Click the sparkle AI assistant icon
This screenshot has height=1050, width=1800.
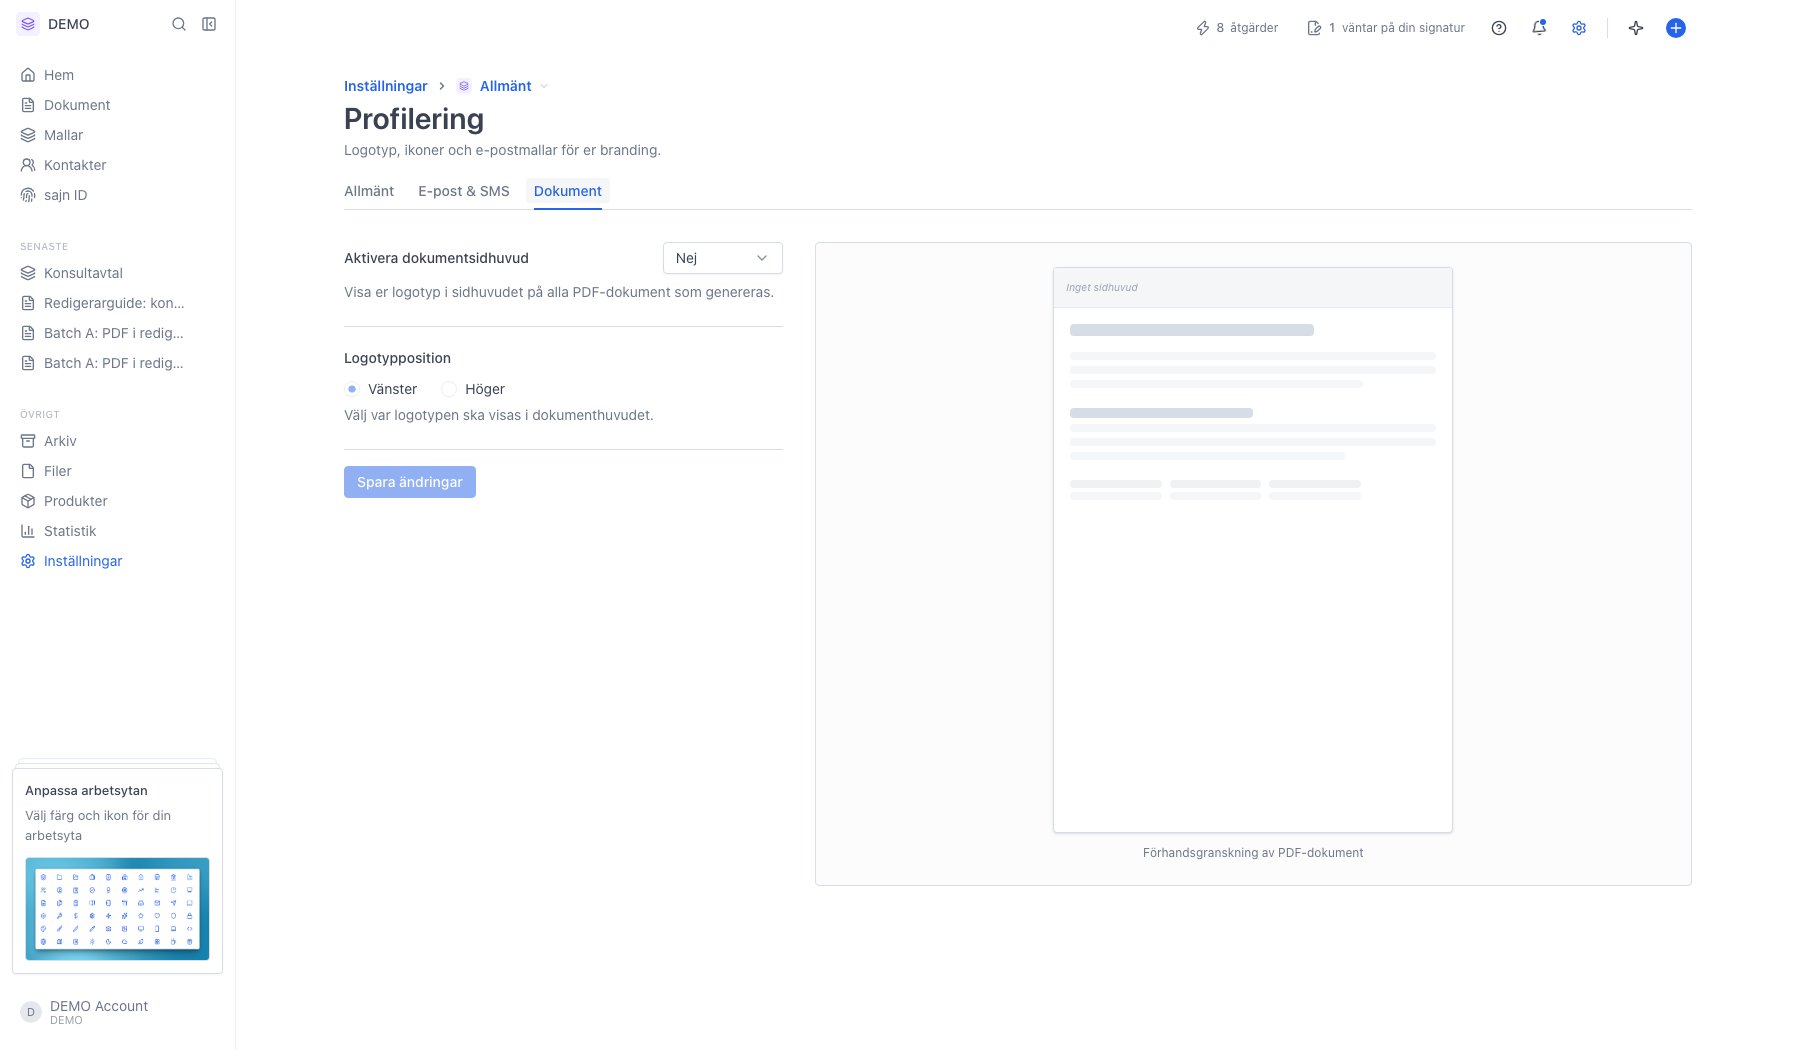(1636, 28)
